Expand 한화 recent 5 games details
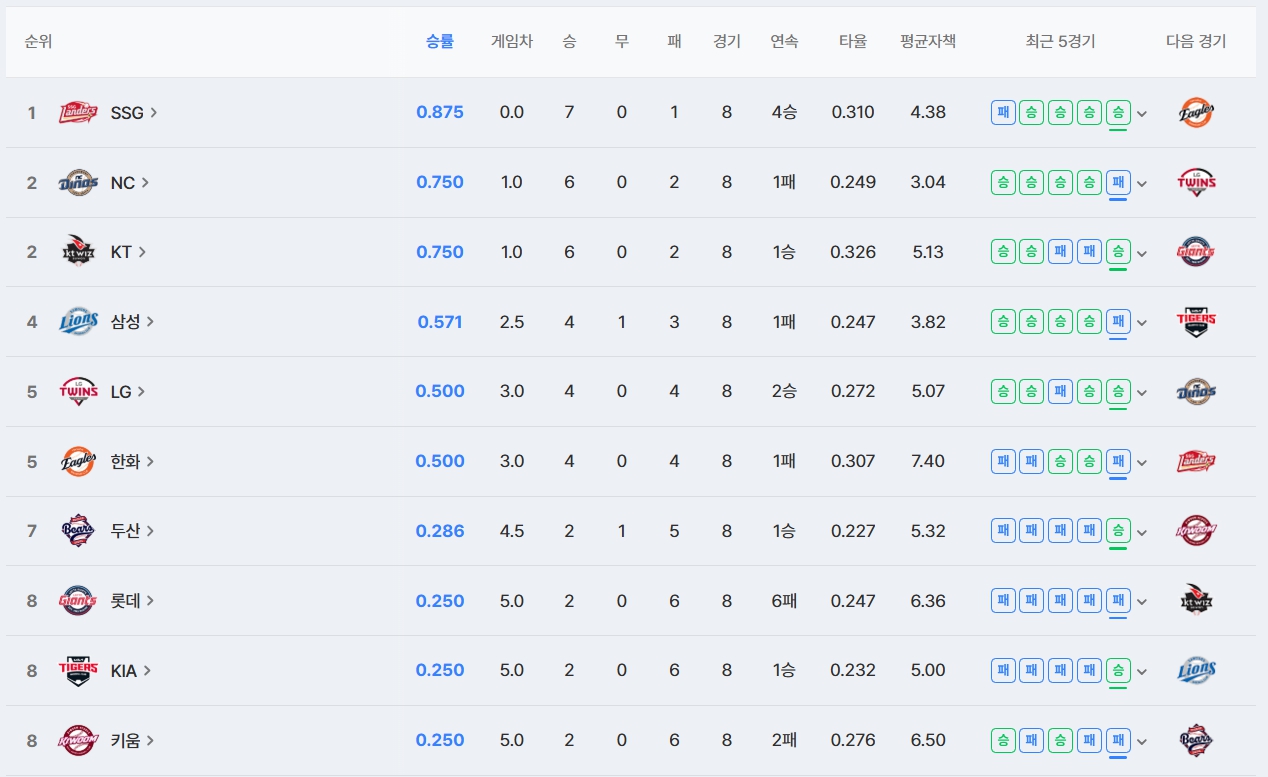The height and width of the screenshot is (777, 1268). tap(1142, 463)
